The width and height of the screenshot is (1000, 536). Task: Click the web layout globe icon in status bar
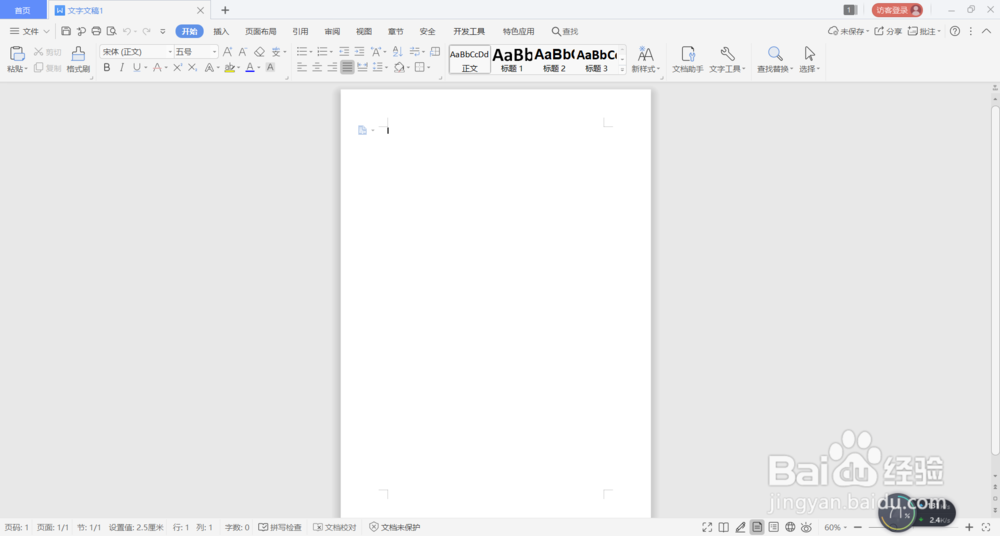click(790, 527)
